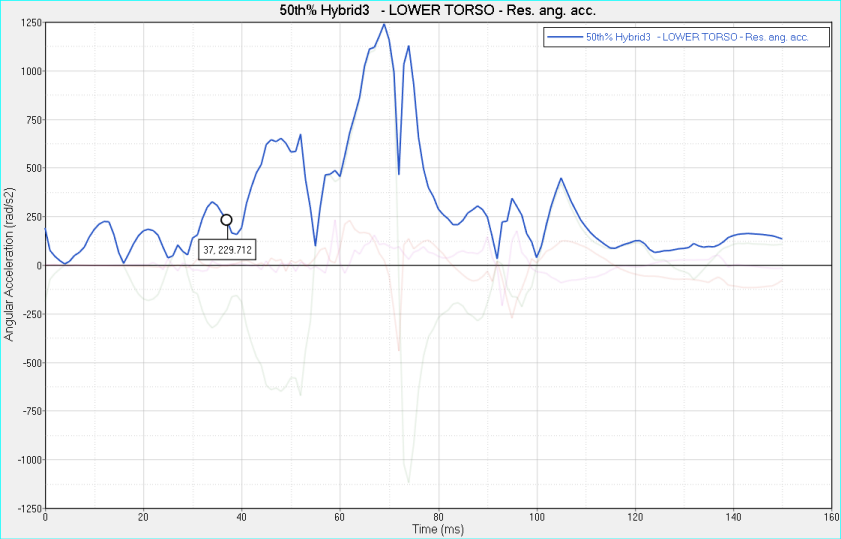Screen dimensions: 841x539
Task: Click the highest peak of the blue curve
Action: 384,25
